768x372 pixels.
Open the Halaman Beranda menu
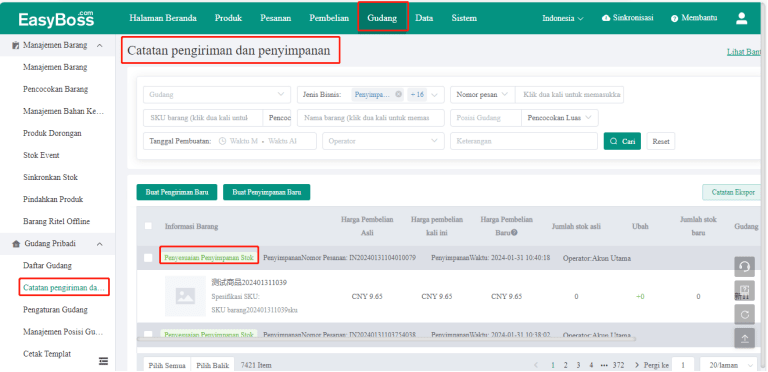pos(163,18)
